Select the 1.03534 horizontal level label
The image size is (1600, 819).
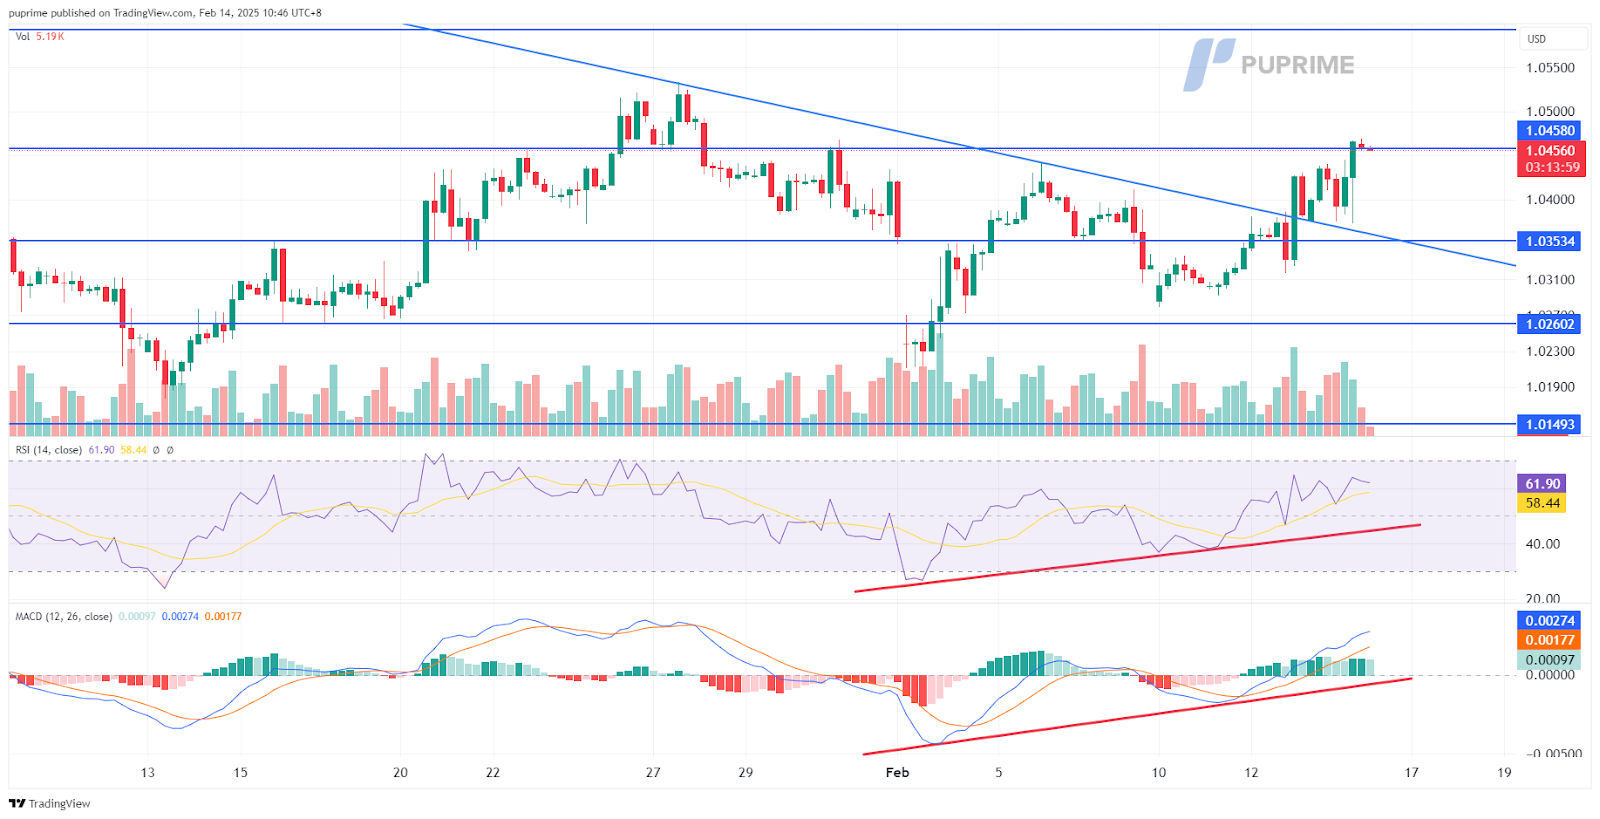(x=1550, y=241)
